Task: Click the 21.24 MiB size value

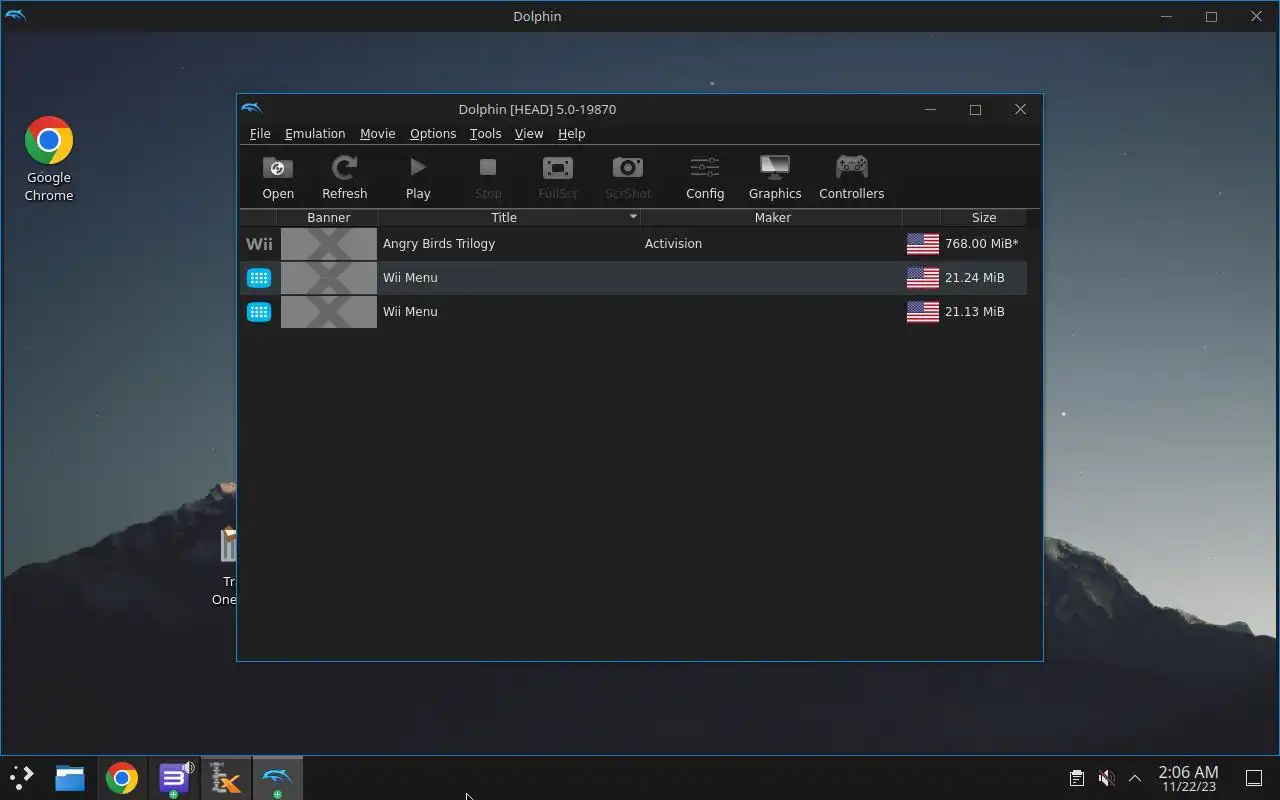Action: pos(974,278)
